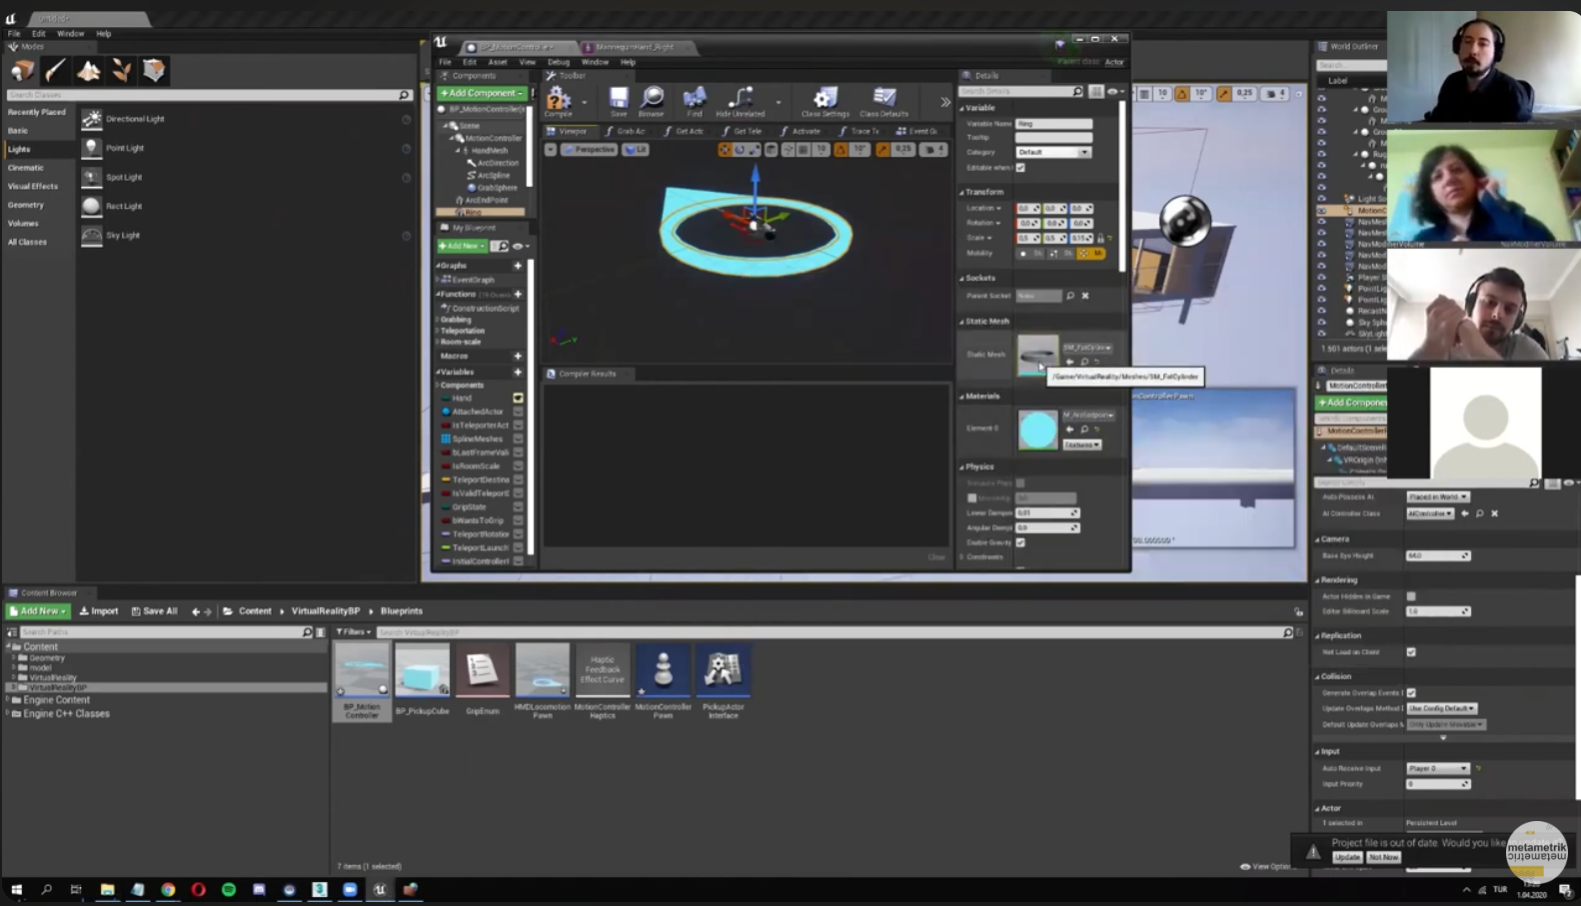
Task: Open the Perspective viewport dropdown
Action: 589,149
